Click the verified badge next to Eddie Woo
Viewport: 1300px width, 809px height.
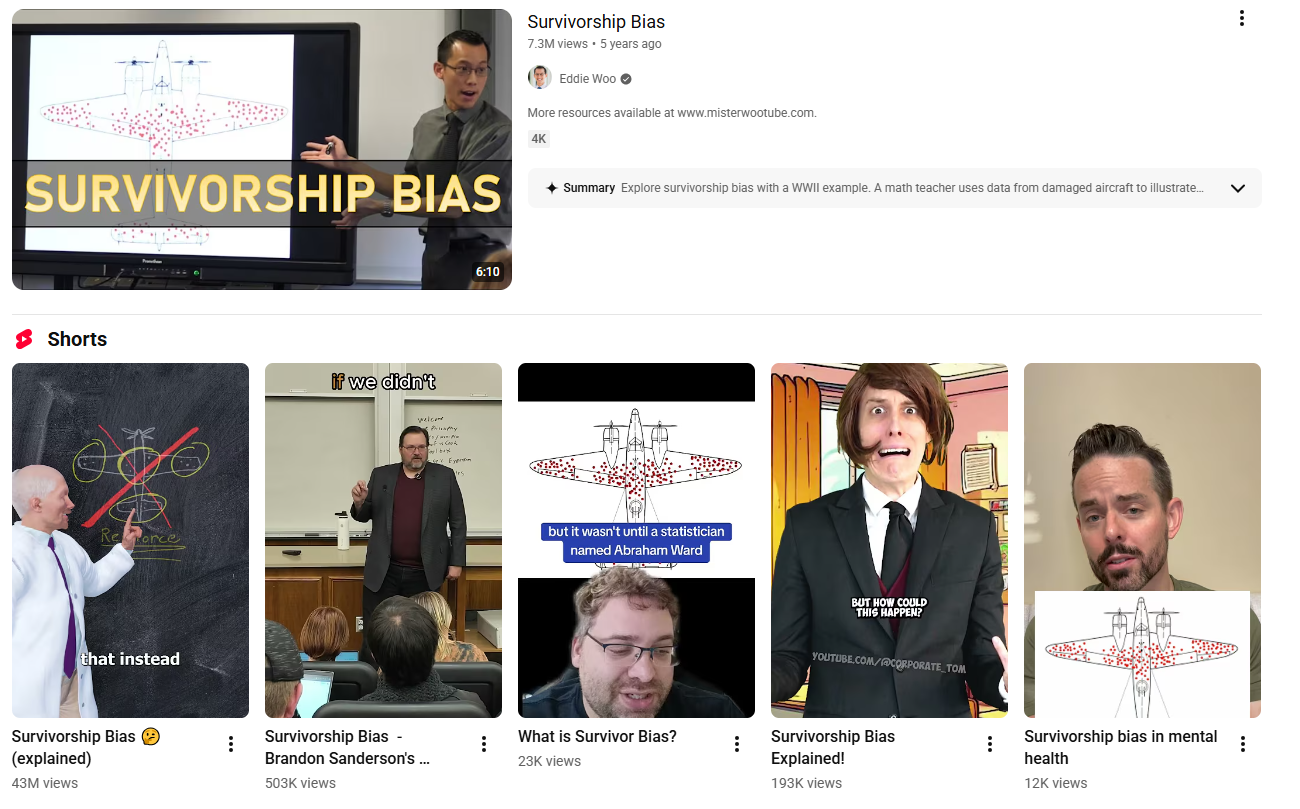[x=626, y=79]
